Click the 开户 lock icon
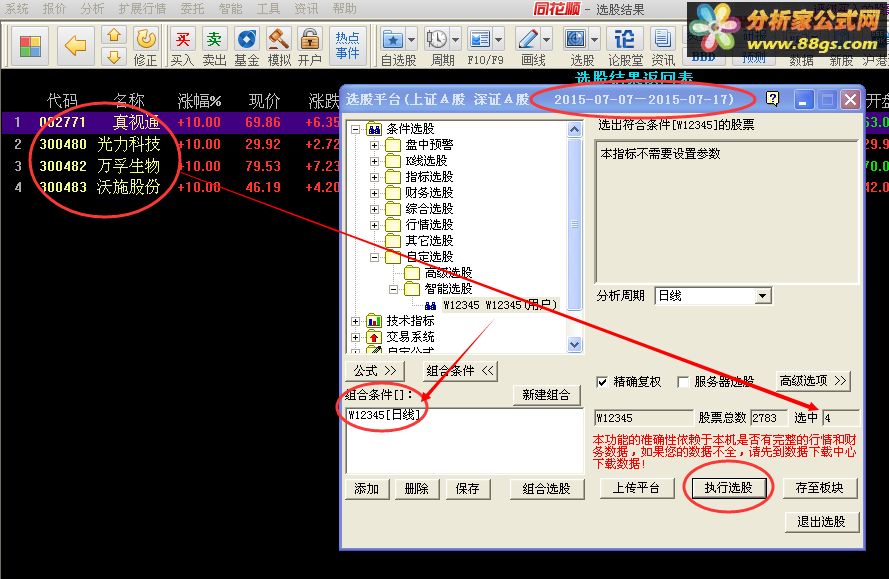The image size is (889, 579). 310,47
